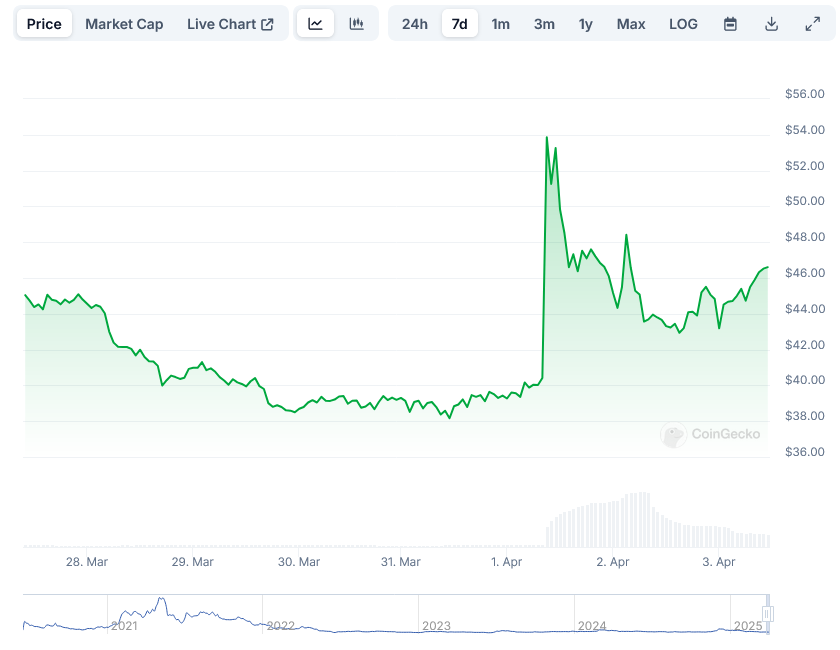The image size is (840, 650).
Task: Select the 1m timeframe
Action: (x=500, y=23)
